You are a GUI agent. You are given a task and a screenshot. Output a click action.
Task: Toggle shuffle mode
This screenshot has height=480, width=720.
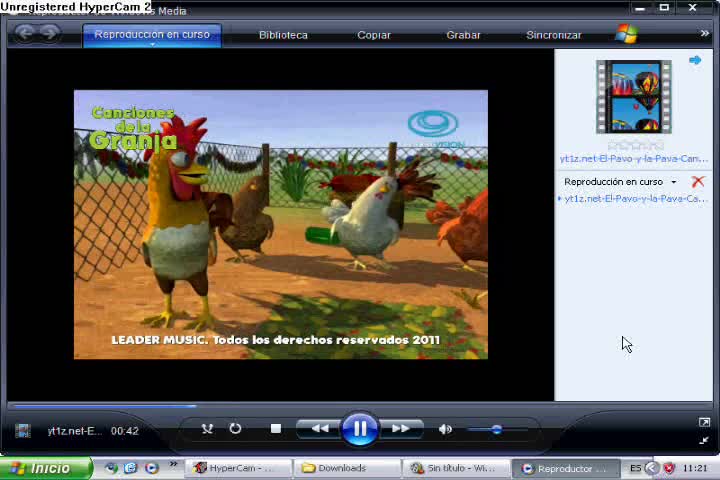tap(207, 429)
